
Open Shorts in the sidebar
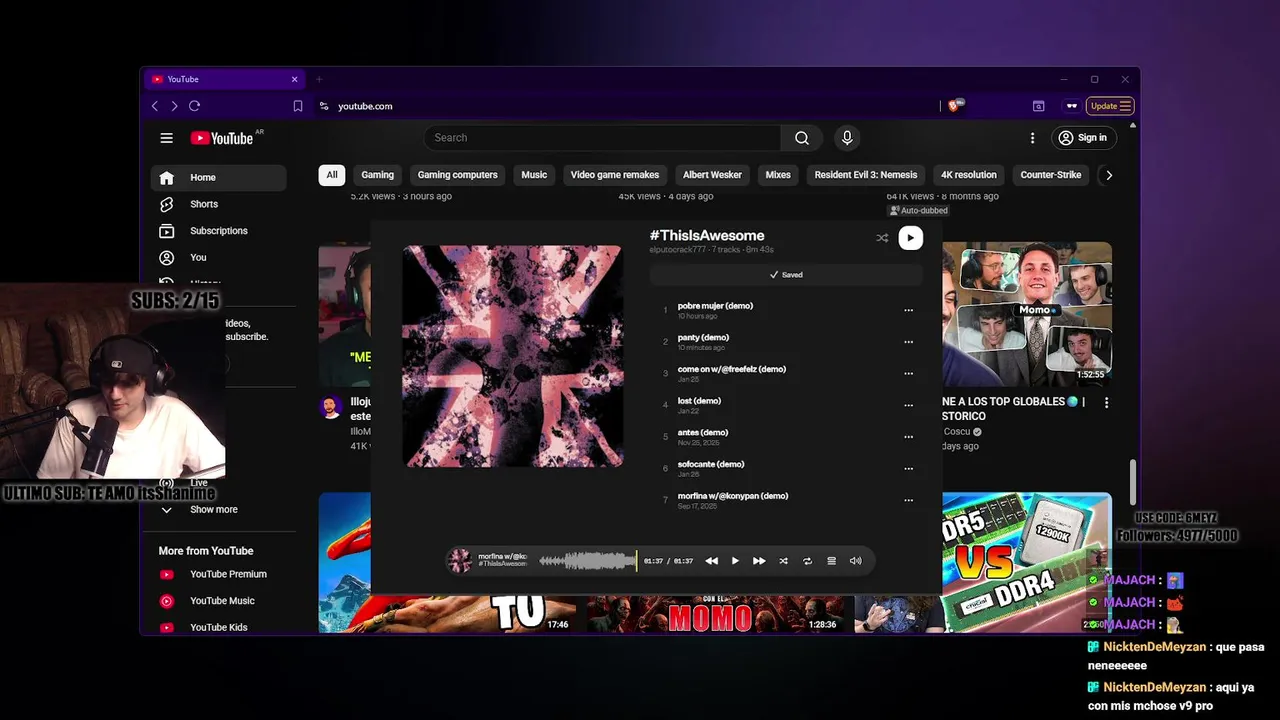[x=218, y=204]
